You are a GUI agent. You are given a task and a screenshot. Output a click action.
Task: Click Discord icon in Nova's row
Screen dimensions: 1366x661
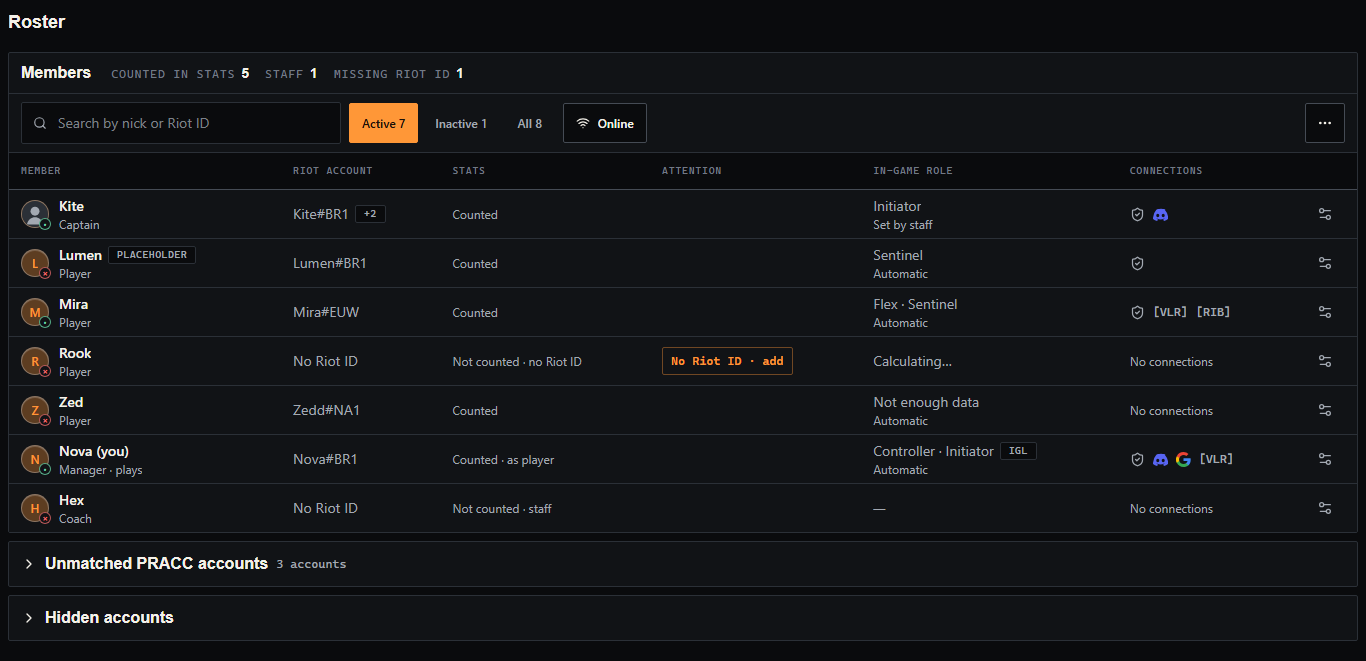click(1160, 459)
